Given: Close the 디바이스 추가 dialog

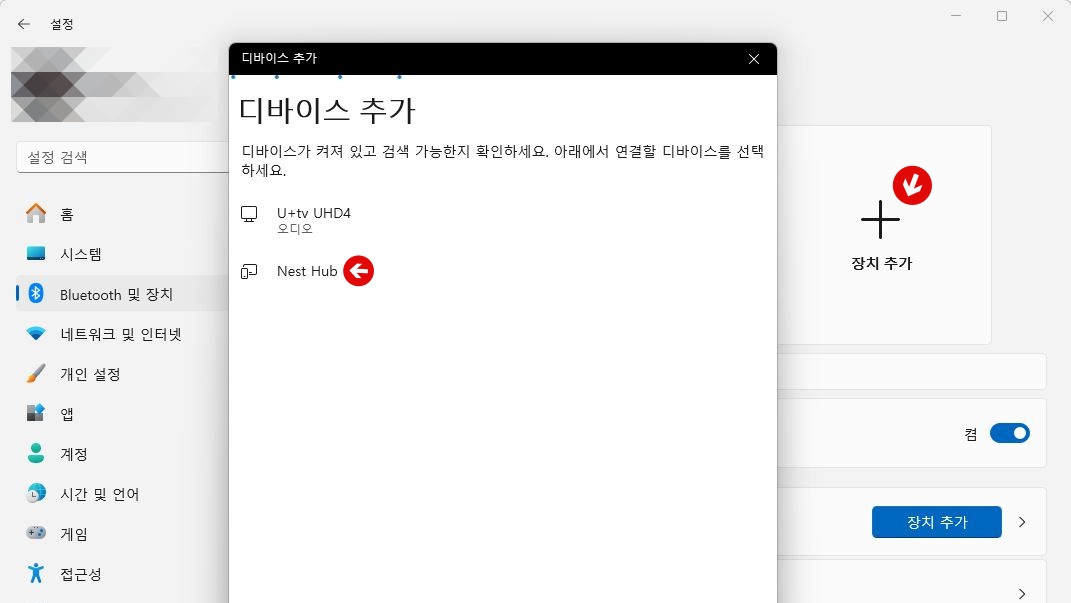Looking at the screenshot, I should coord(754,59).
